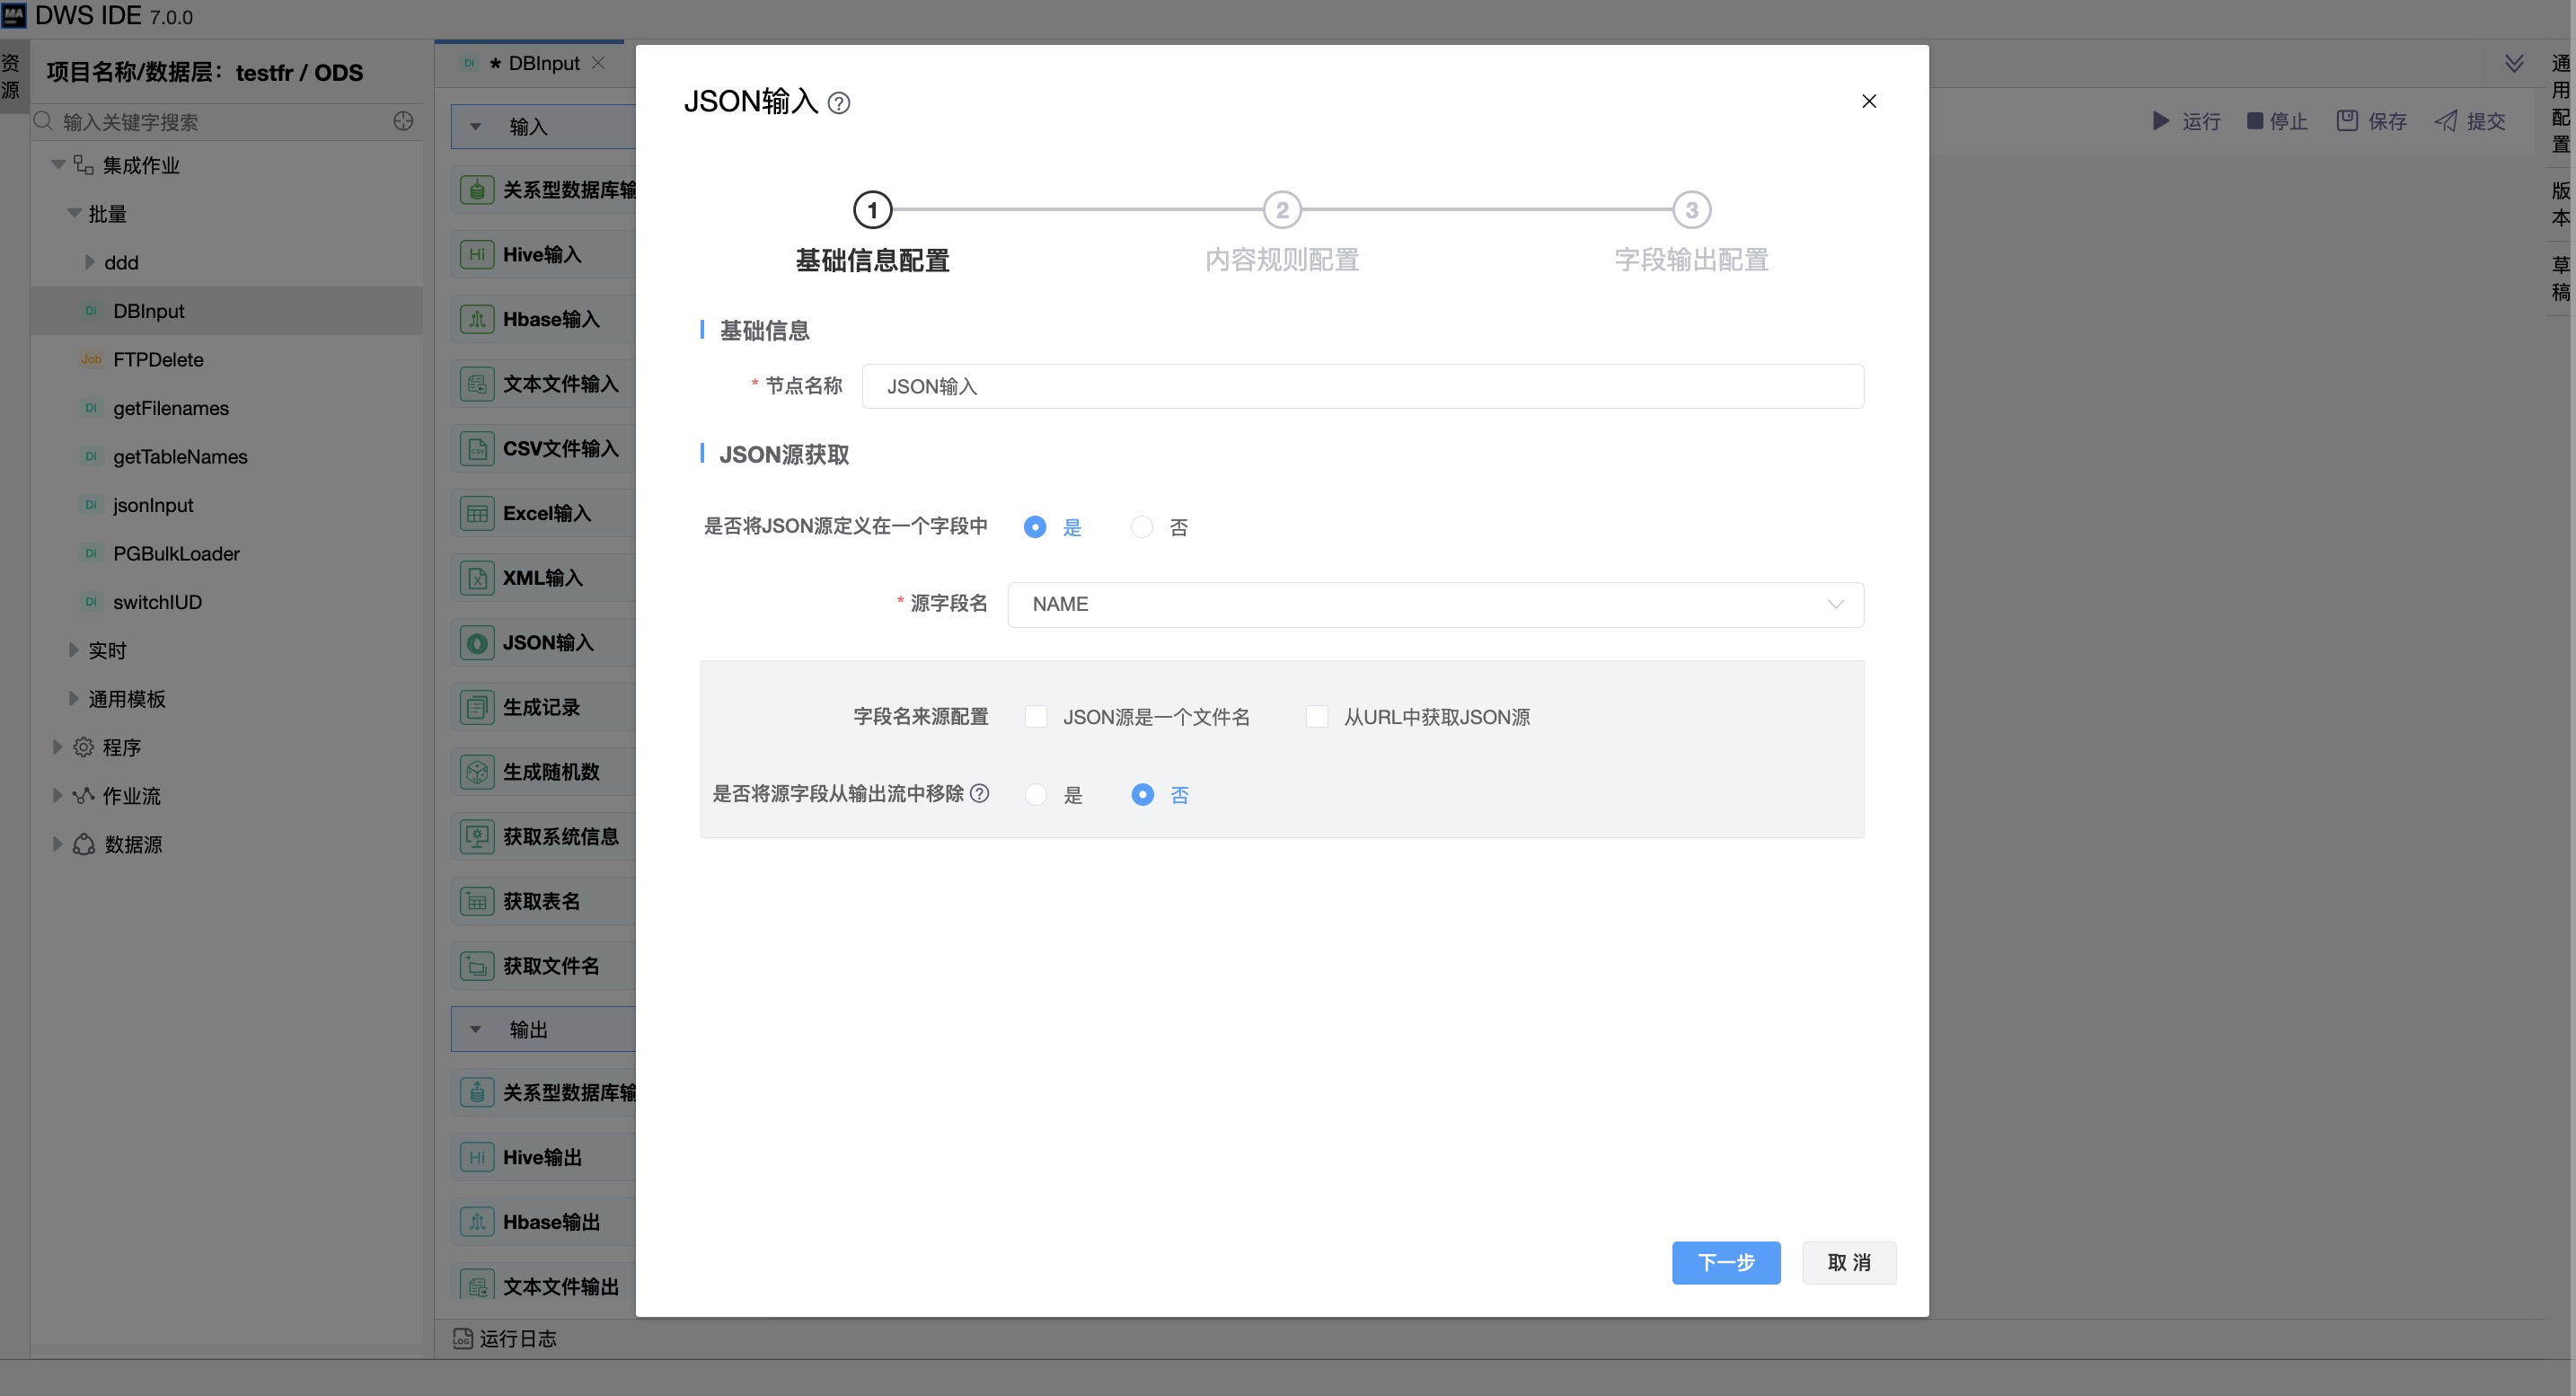Screen dimensions: 2576x1396
Task: Open the 源字段名 NAME dropdown
Action: pyautogui.click(x=1434, y=604)
